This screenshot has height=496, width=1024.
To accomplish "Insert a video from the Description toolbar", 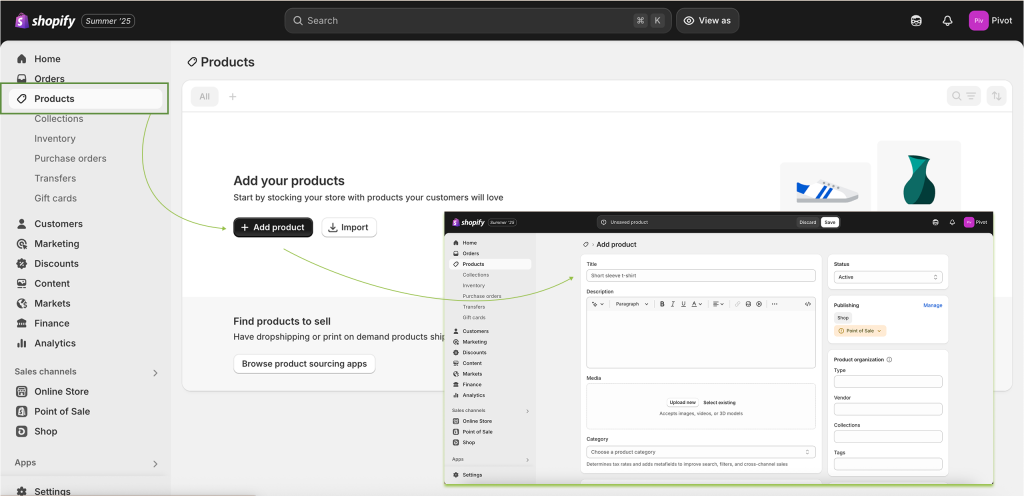I will [x=759, y=304].
